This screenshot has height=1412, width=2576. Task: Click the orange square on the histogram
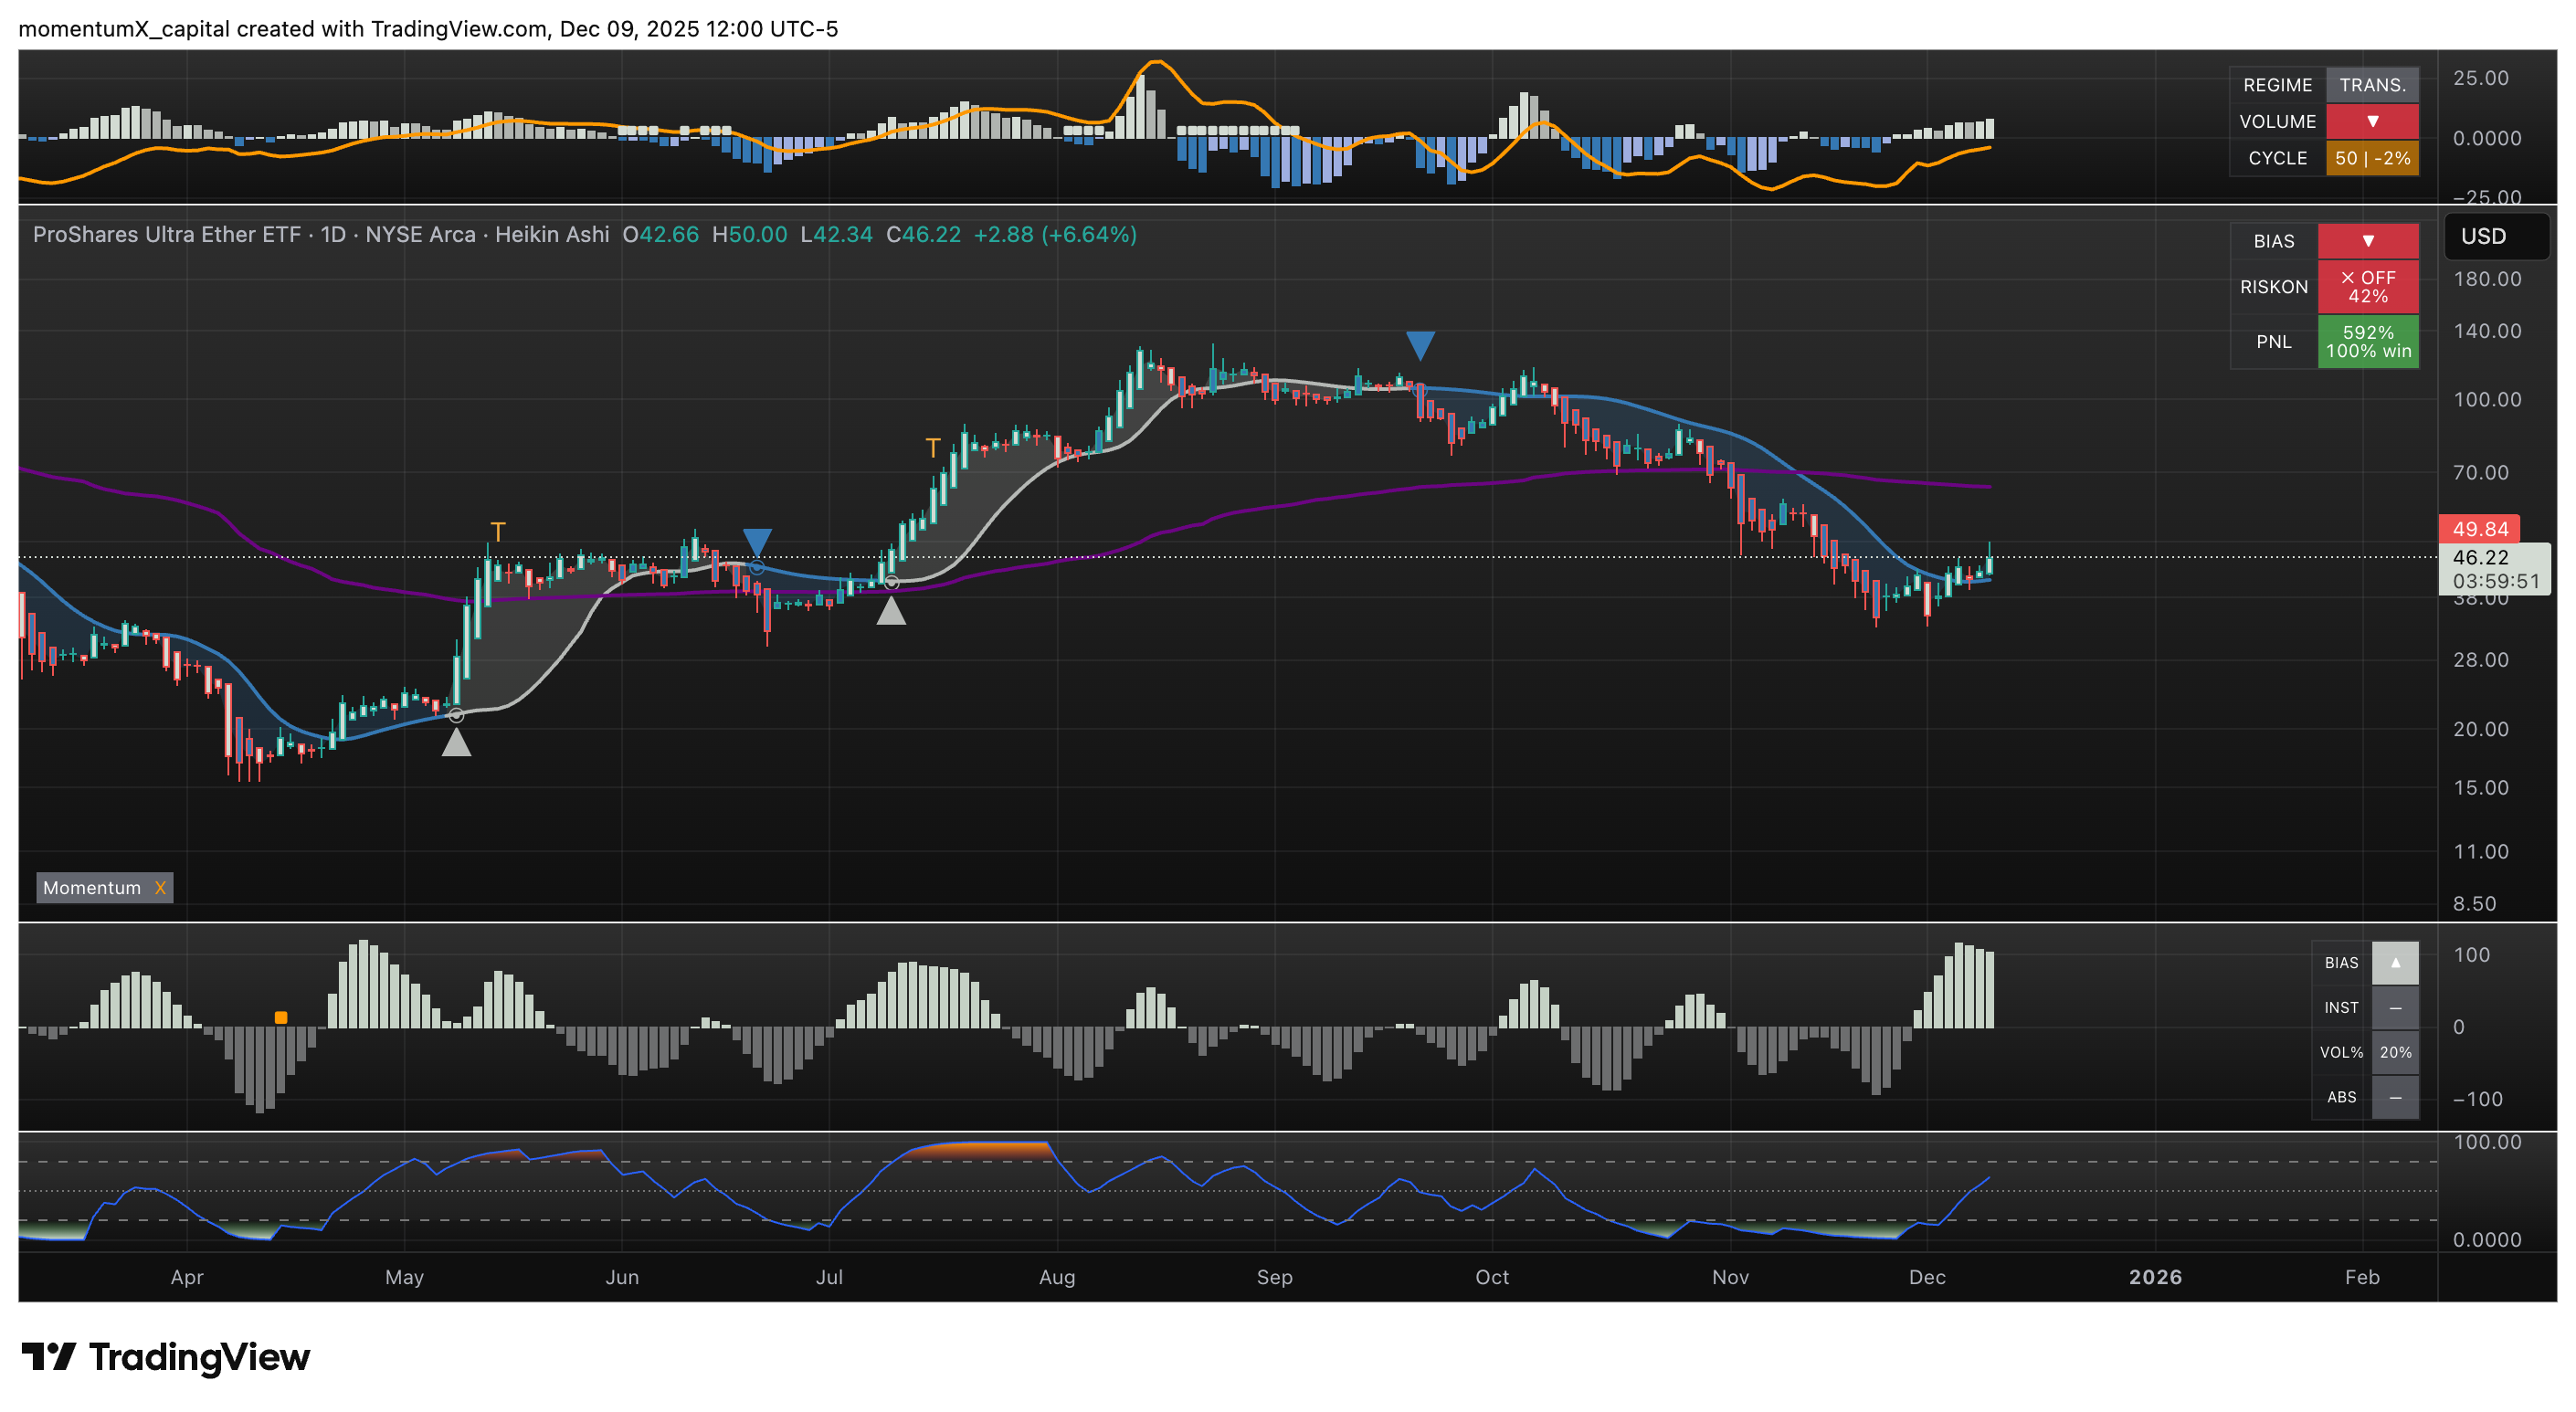[x=281, y=1017]
